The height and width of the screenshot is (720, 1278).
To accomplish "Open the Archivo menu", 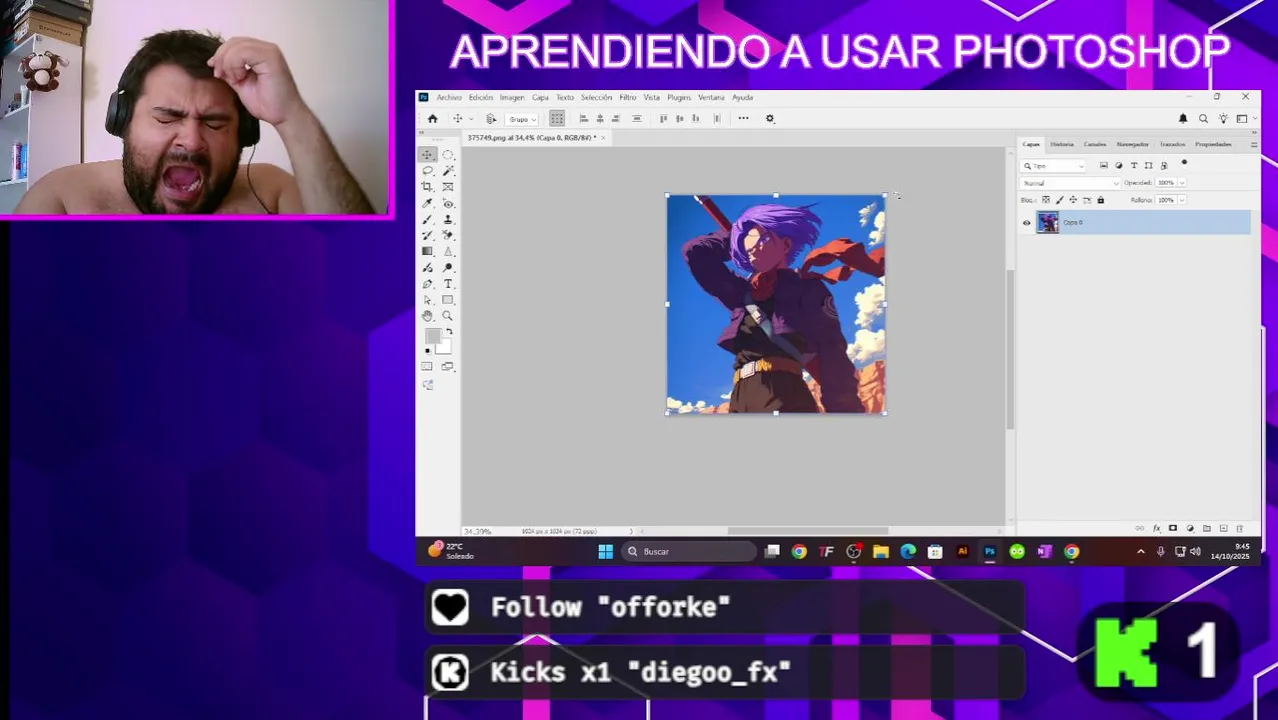I will pos(449,97).
